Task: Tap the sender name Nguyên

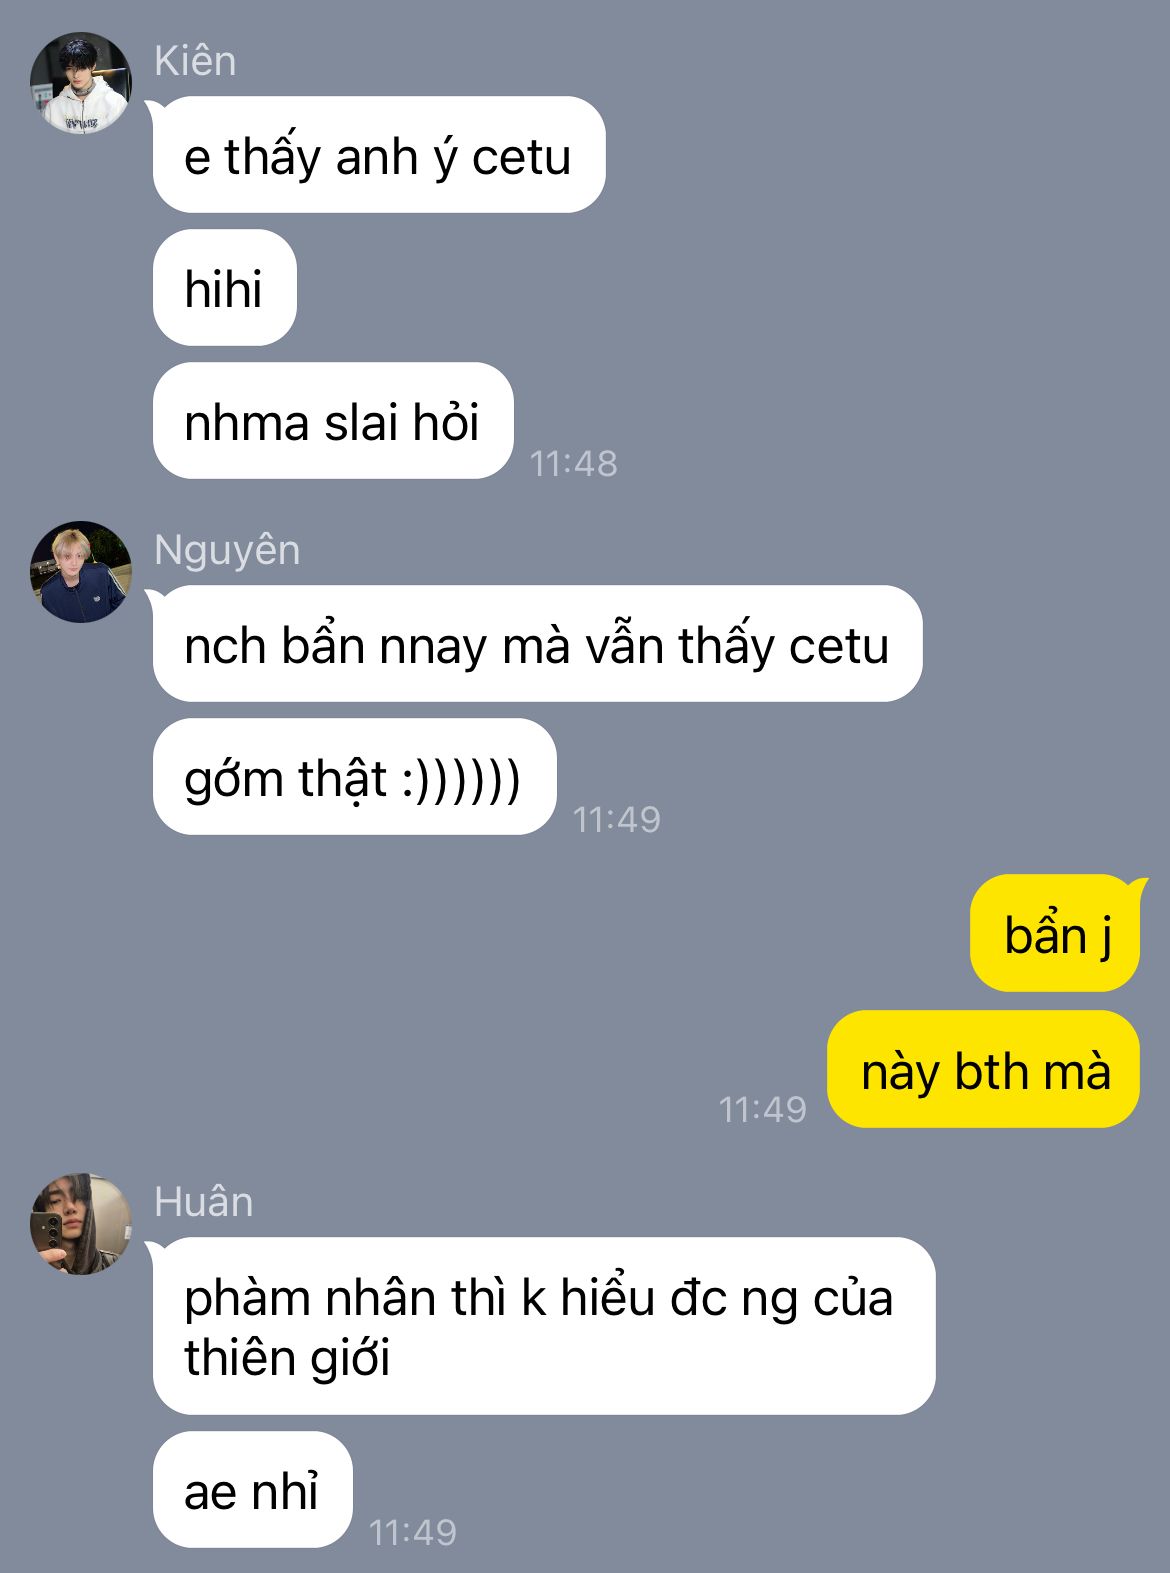Action: (x=227, y=551)
